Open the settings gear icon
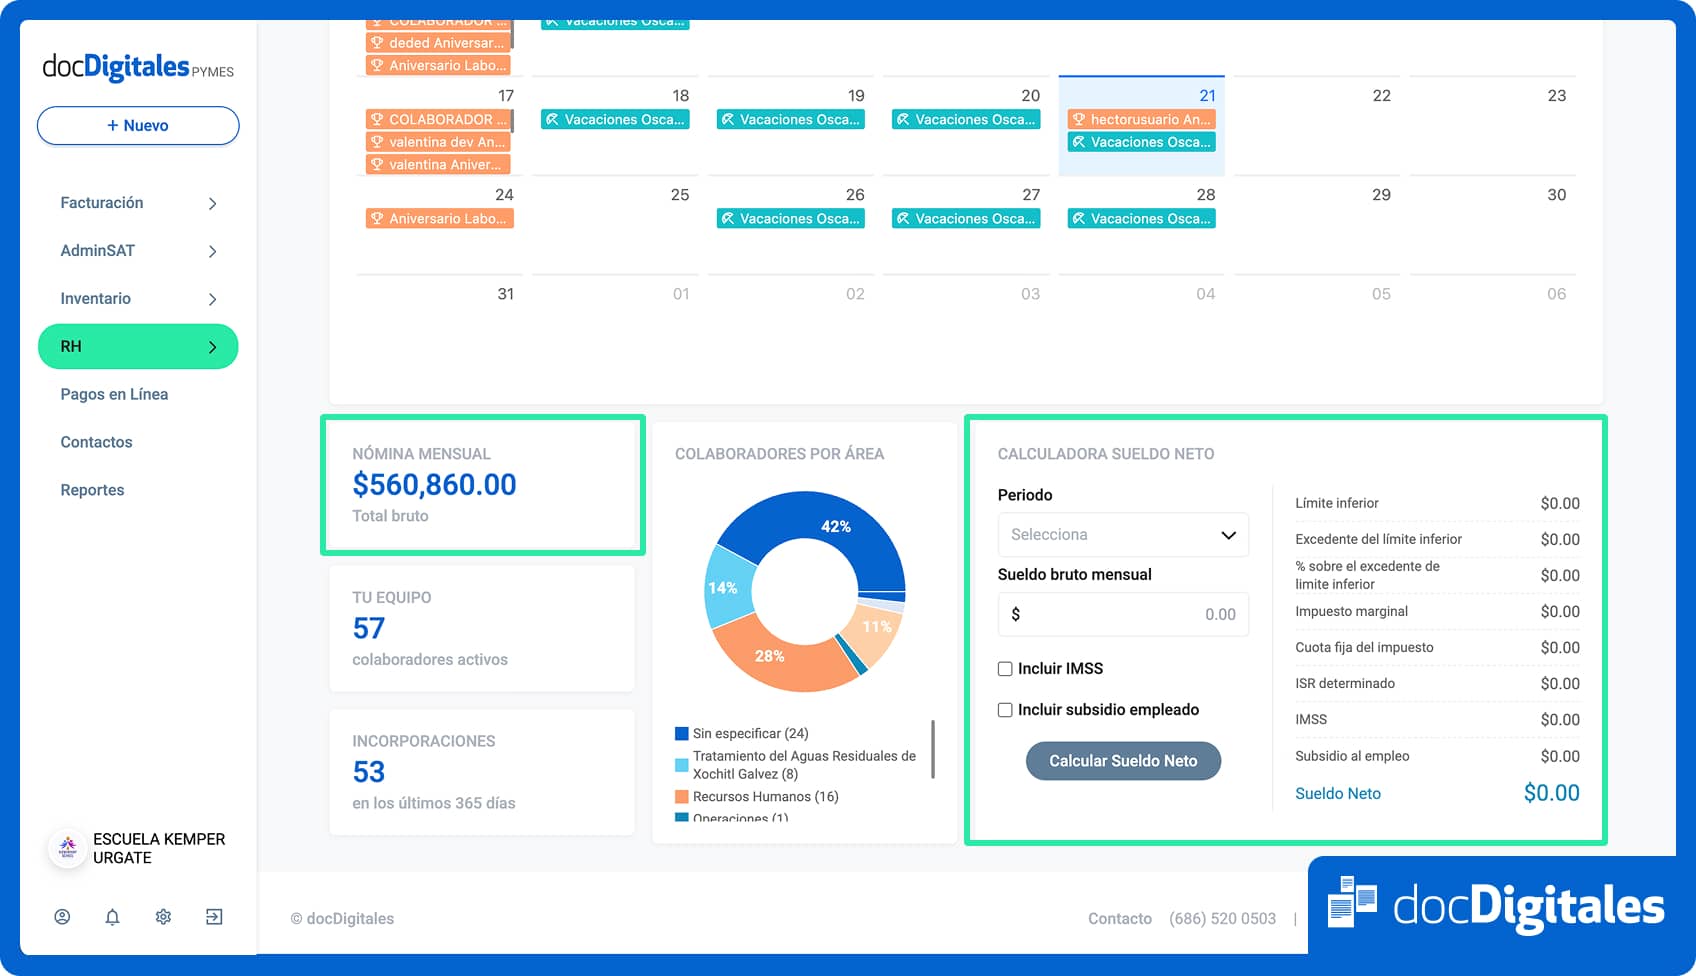Viewport: 1696px width, 976px height. coord(163,916)
